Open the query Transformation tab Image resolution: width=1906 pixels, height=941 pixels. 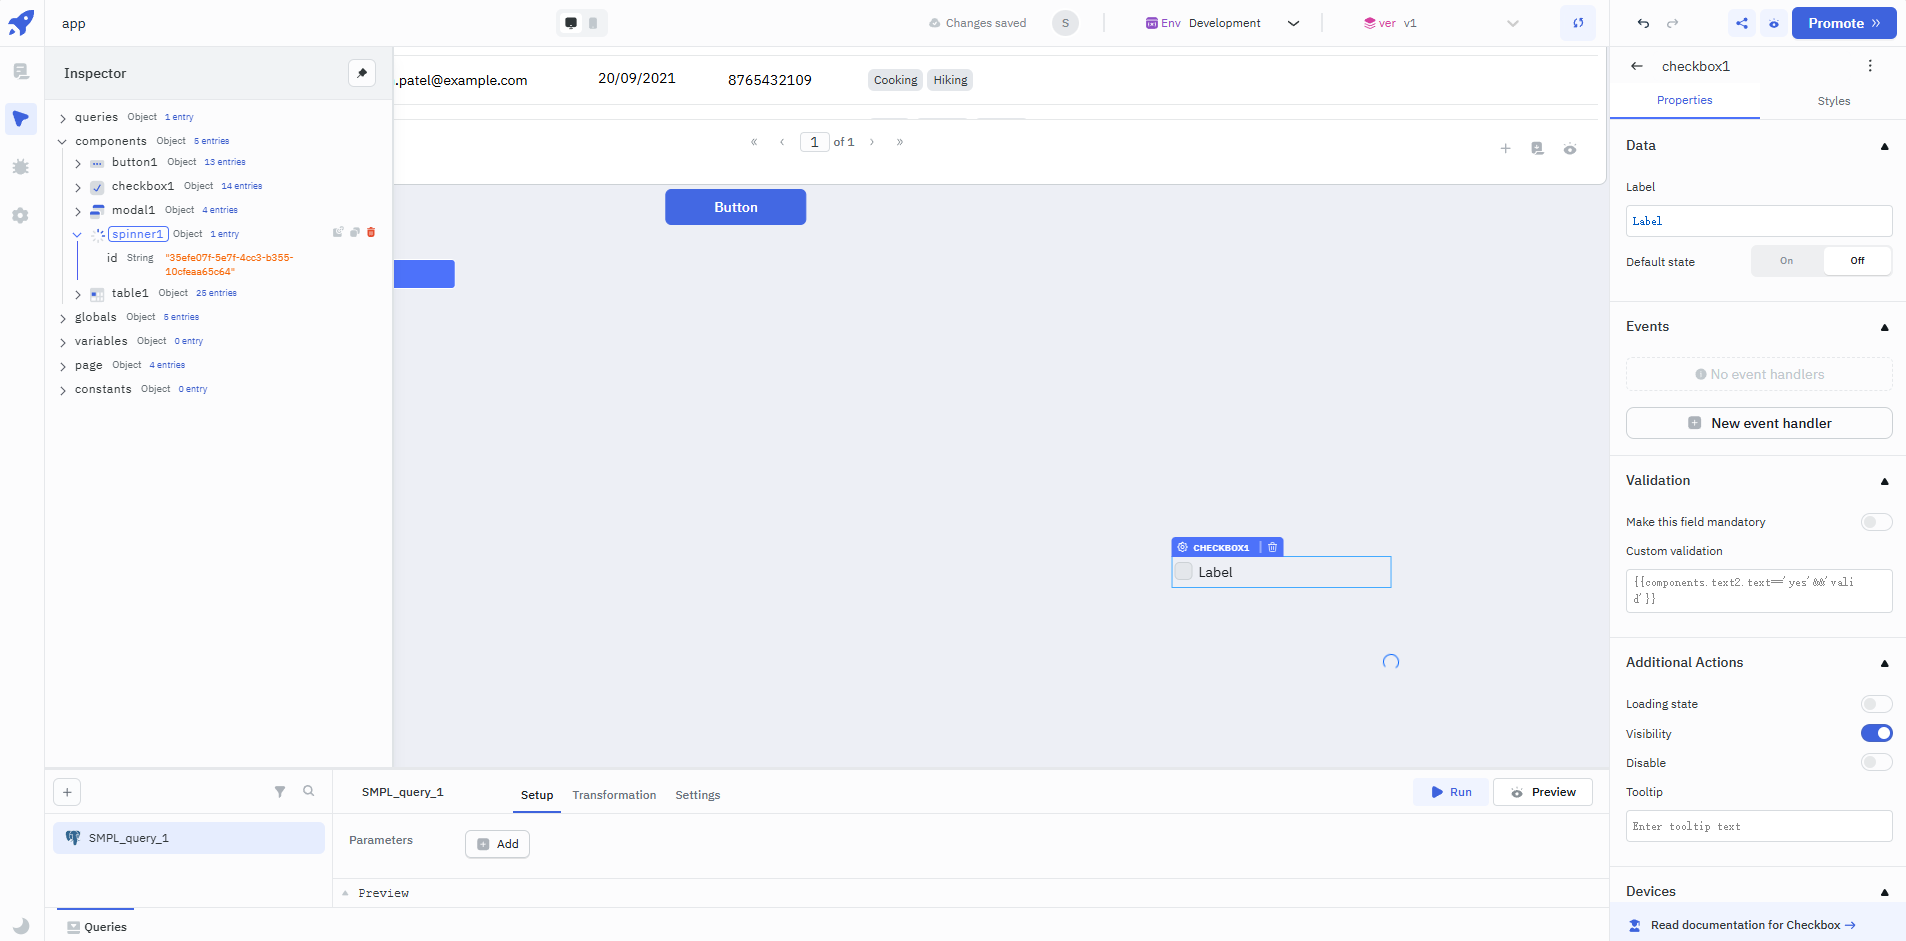tap(614, 795)
